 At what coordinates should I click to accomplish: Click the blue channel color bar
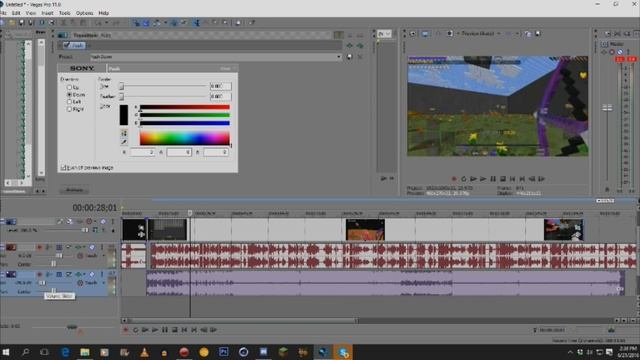[184, 123]
